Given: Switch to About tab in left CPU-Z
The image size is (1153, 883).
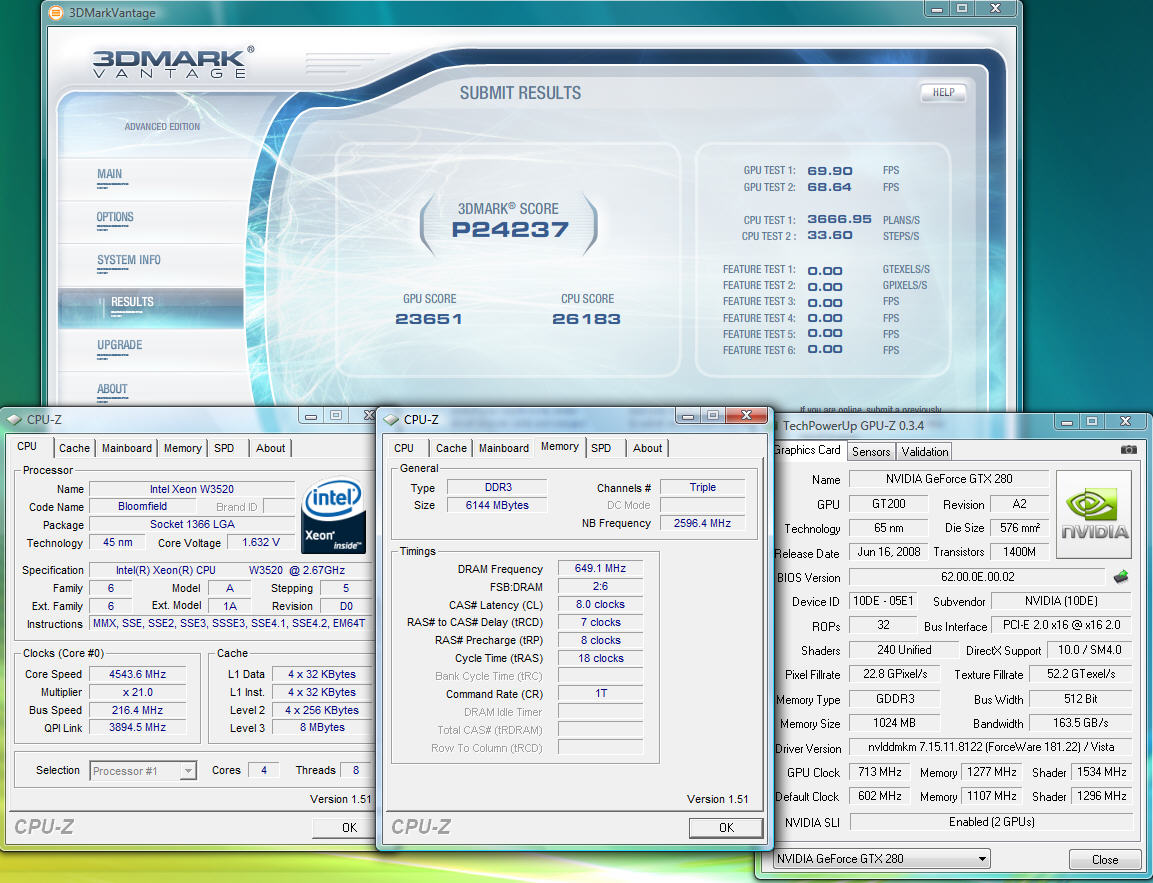Looking at the screenshot, I should coord(271,448).
